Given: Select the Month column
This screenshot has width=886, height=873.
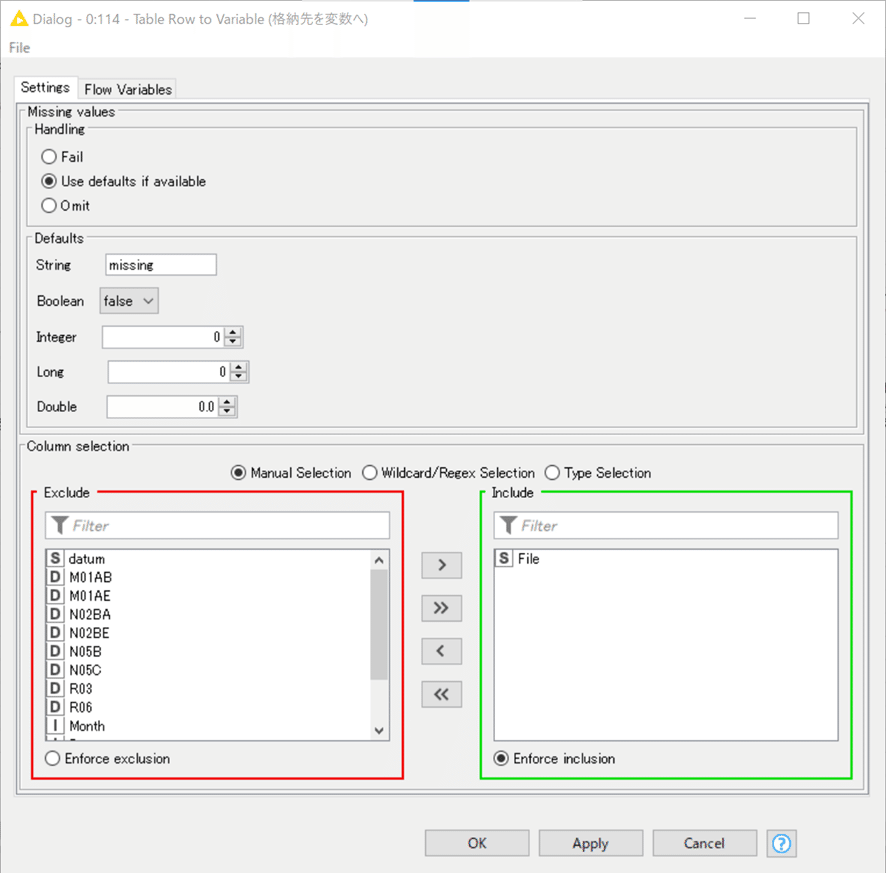Looking at the screenshot, I should (209, 726).
